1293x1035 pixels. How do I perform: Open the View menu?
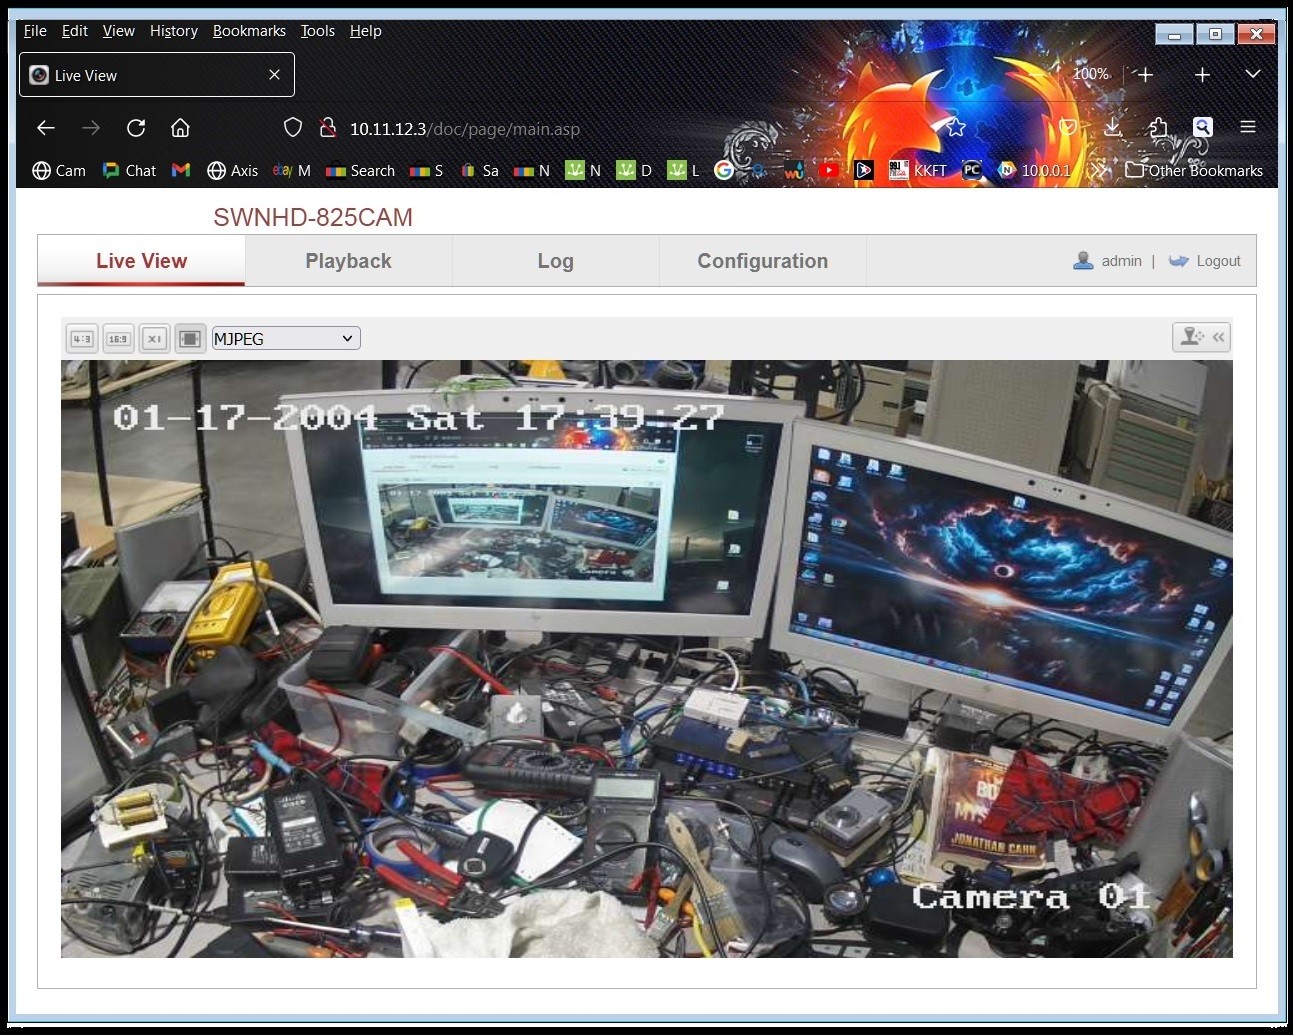(x=118, y=31)
